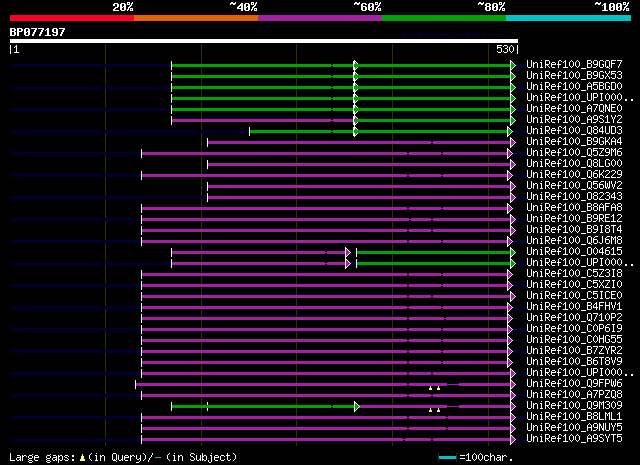Viewport: 640px width, 465px height.
Task: Click the green segment of Q9M309 alignment
Action: pos(263,407)
